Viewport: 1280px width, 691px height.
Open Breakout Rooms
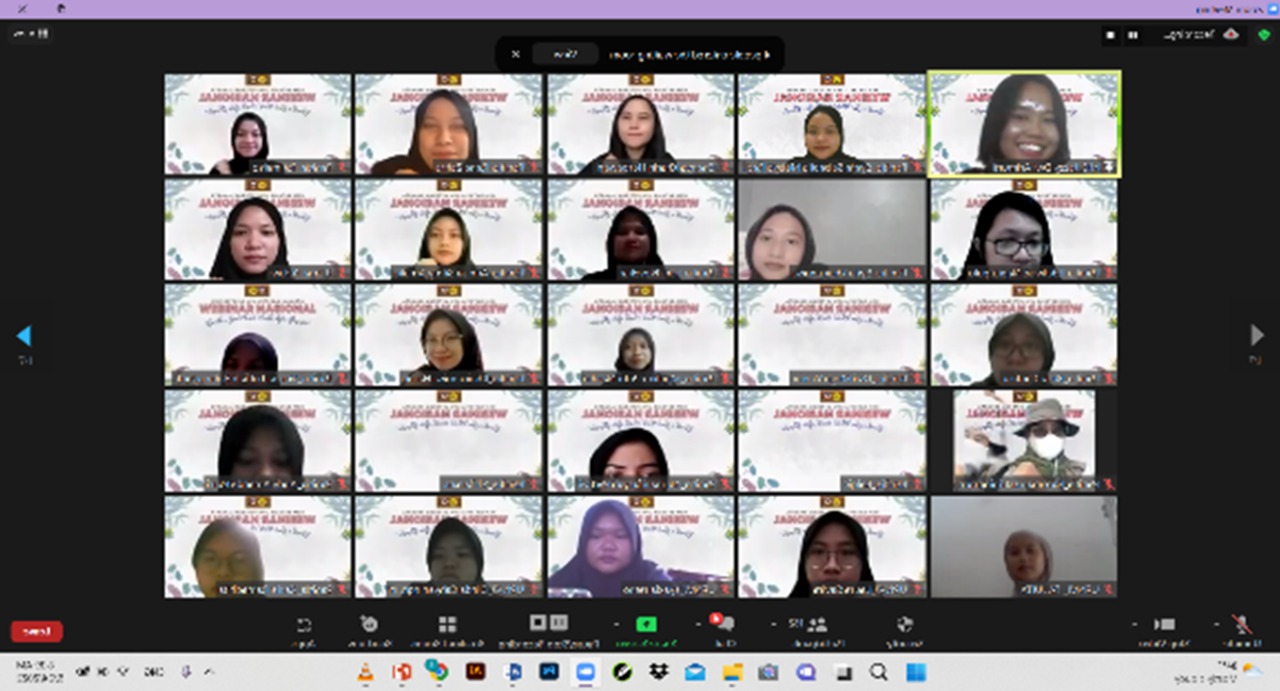[x=447, y=624]
